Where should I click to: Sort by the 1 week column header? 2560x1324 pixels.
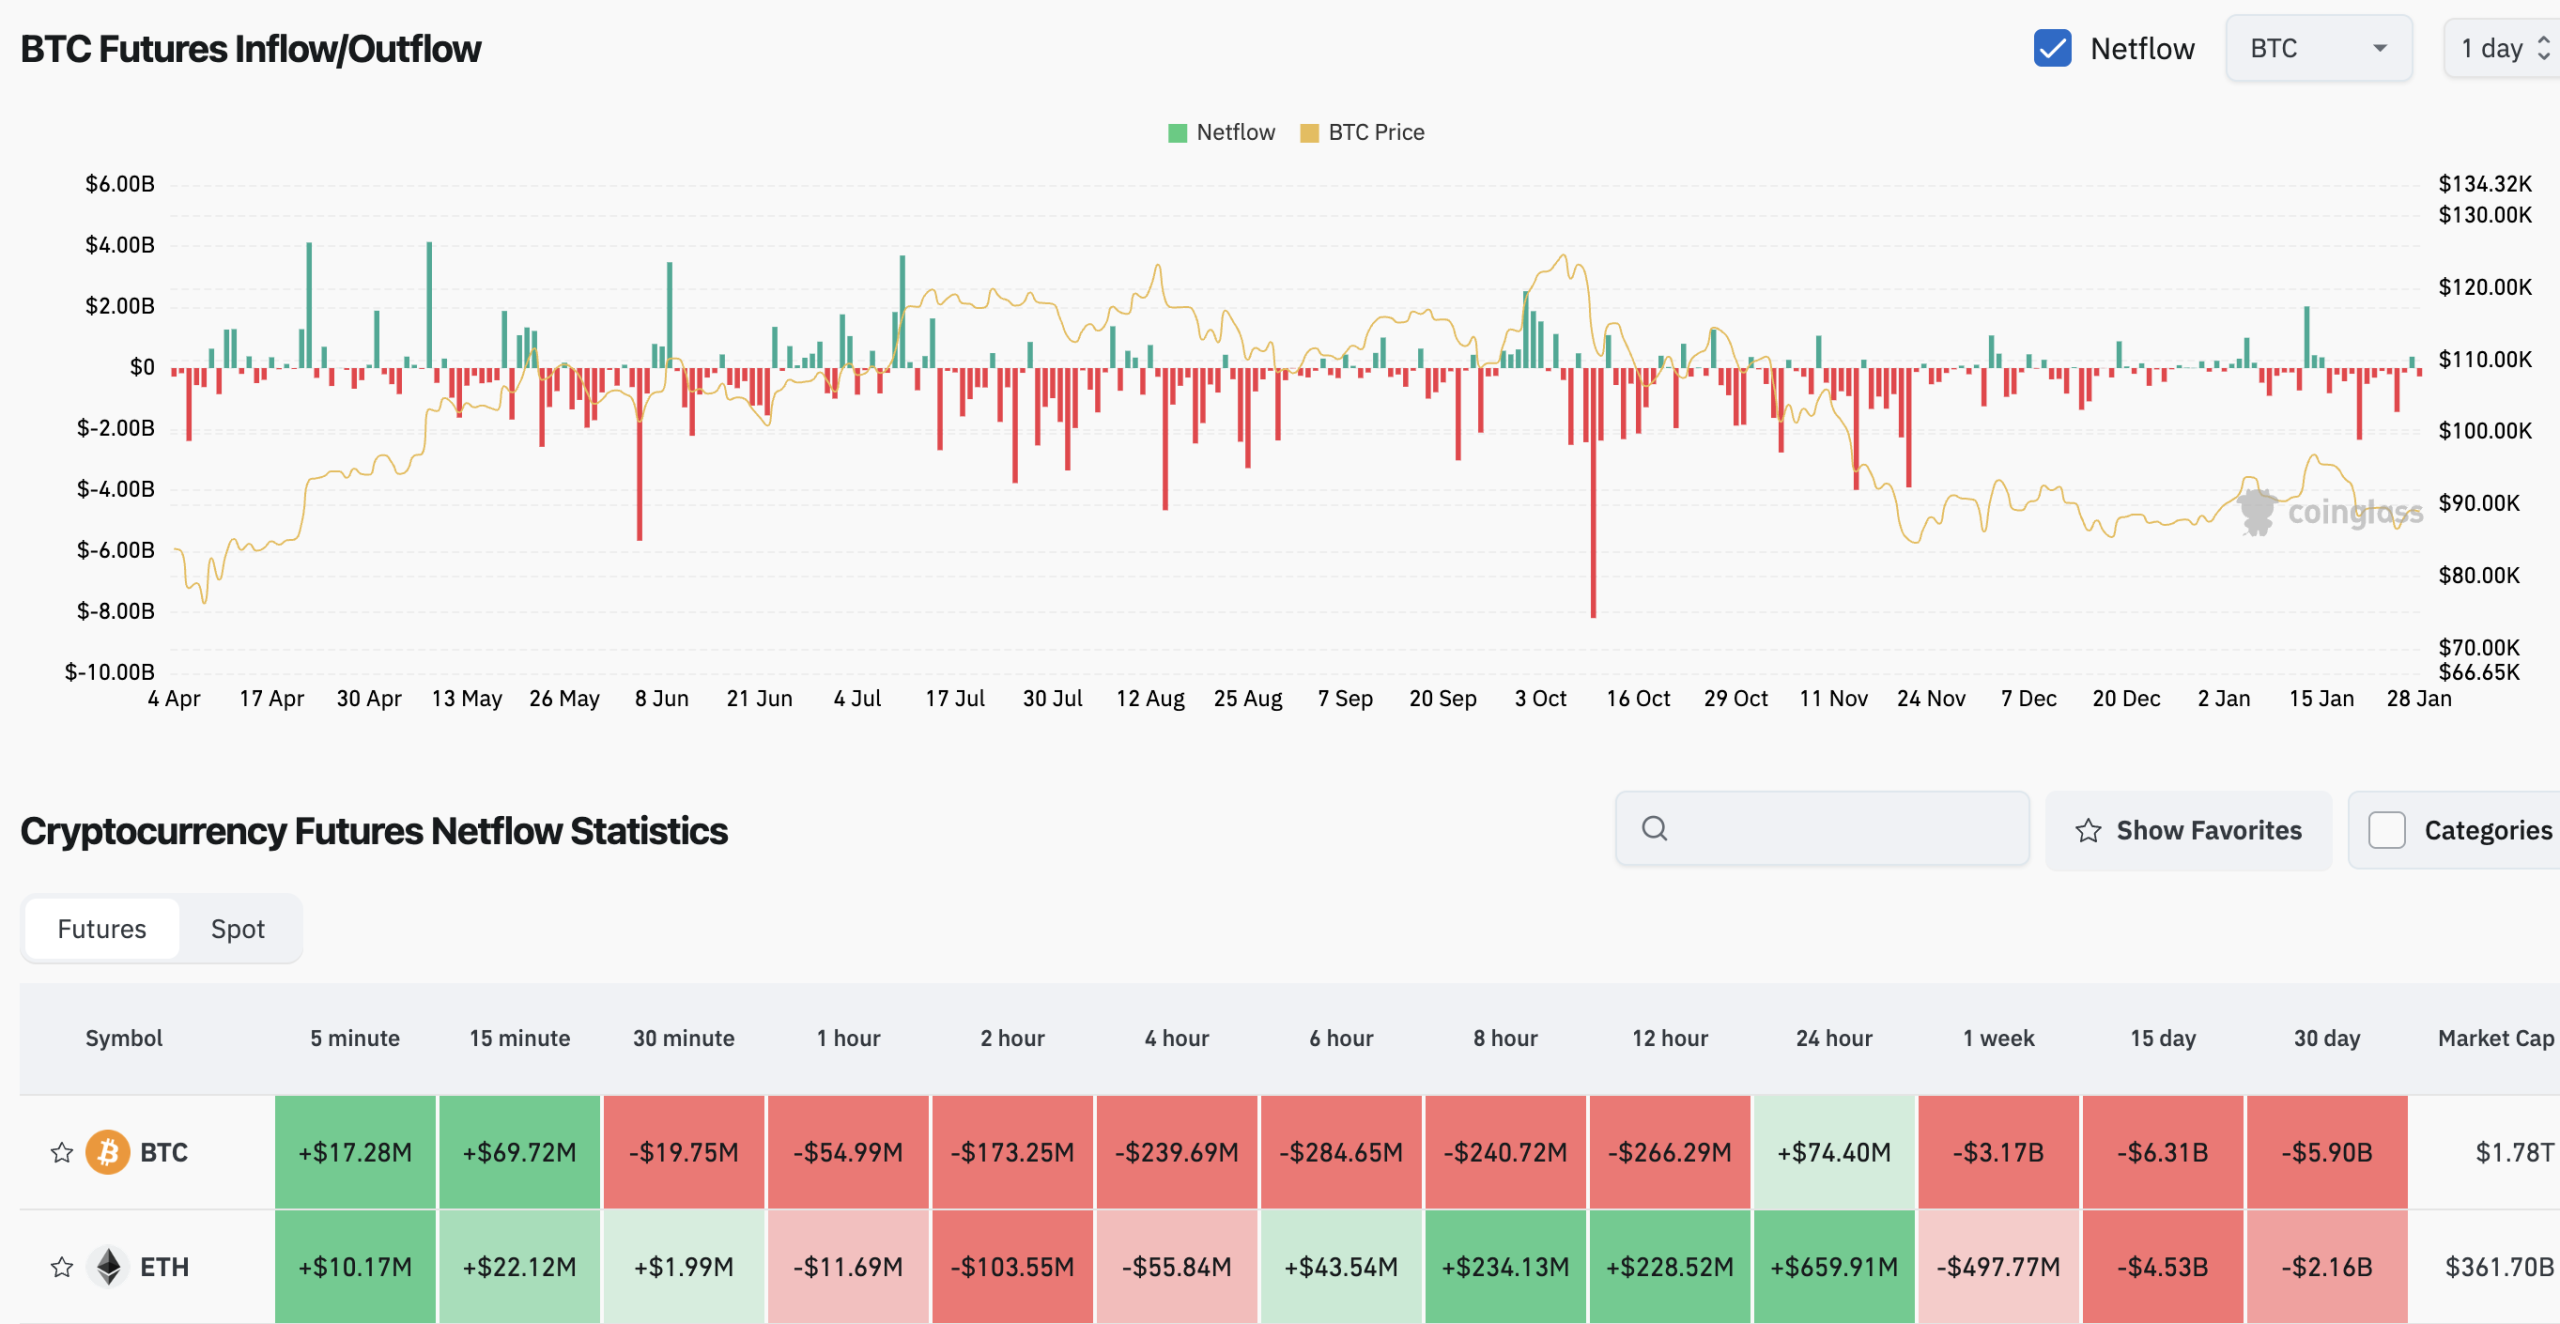coord(1998,1038)
